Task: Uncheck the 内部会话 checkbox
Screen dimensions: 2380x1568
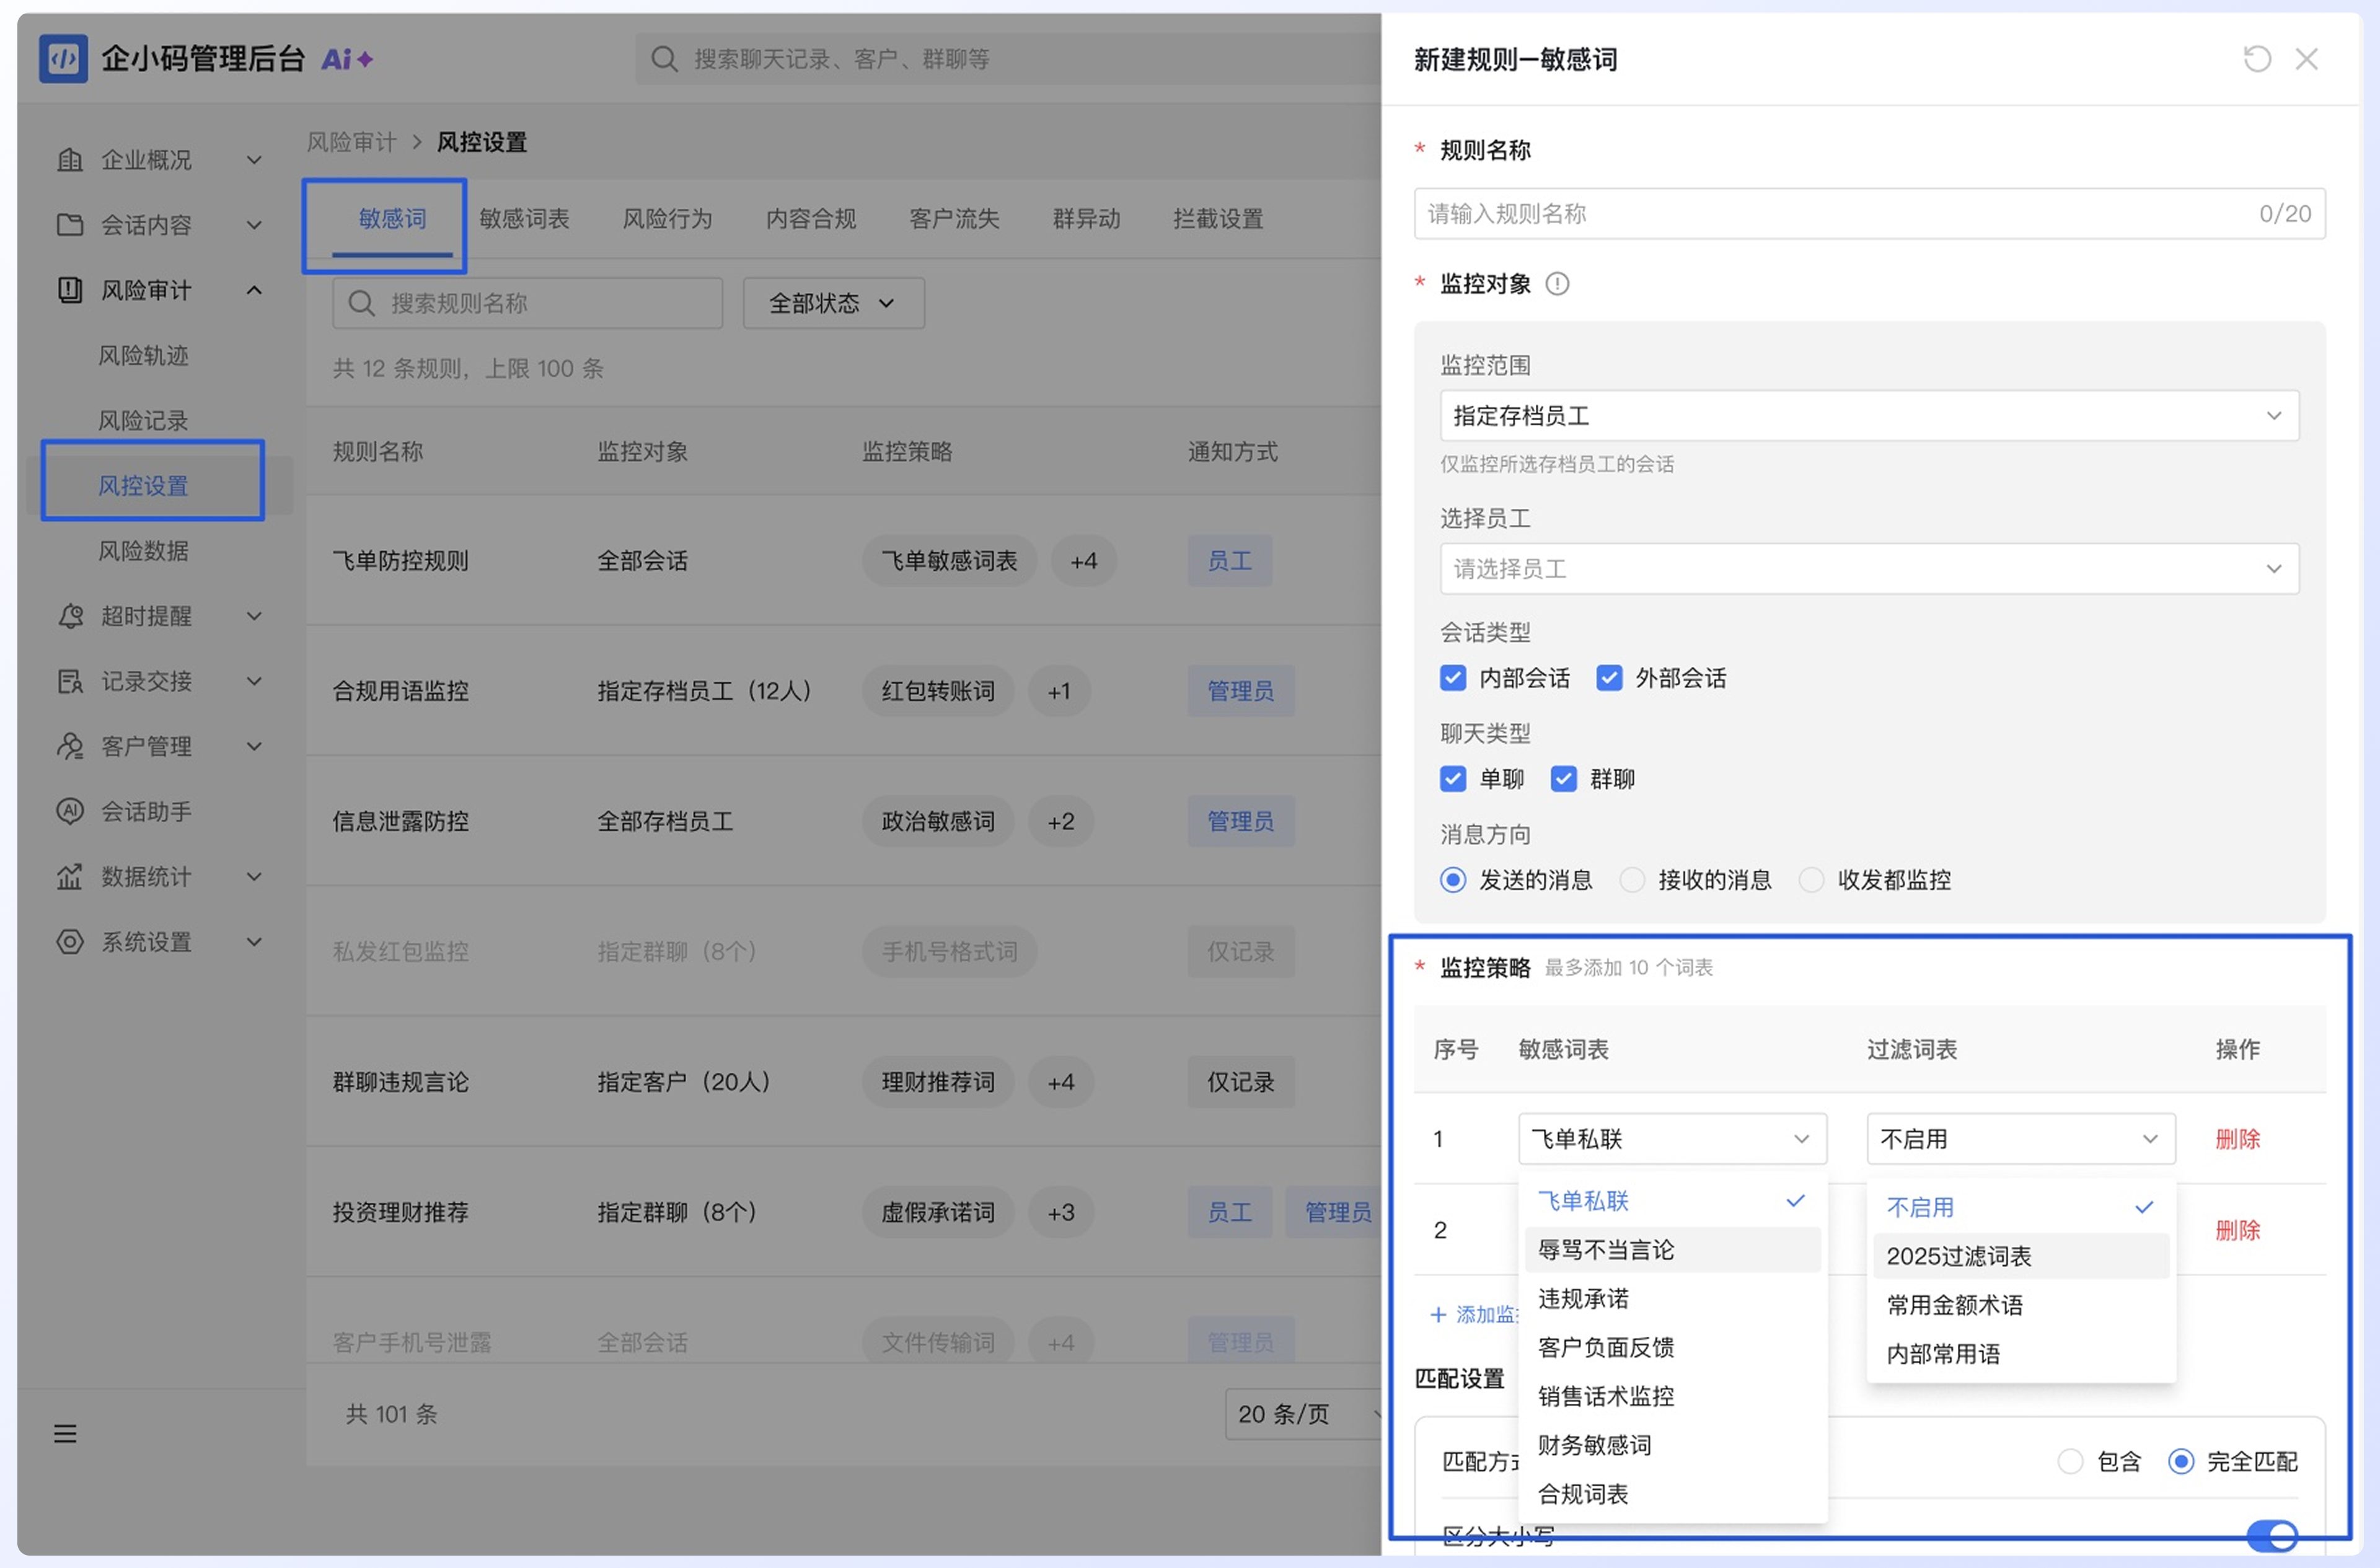Action: (1453, 678)
